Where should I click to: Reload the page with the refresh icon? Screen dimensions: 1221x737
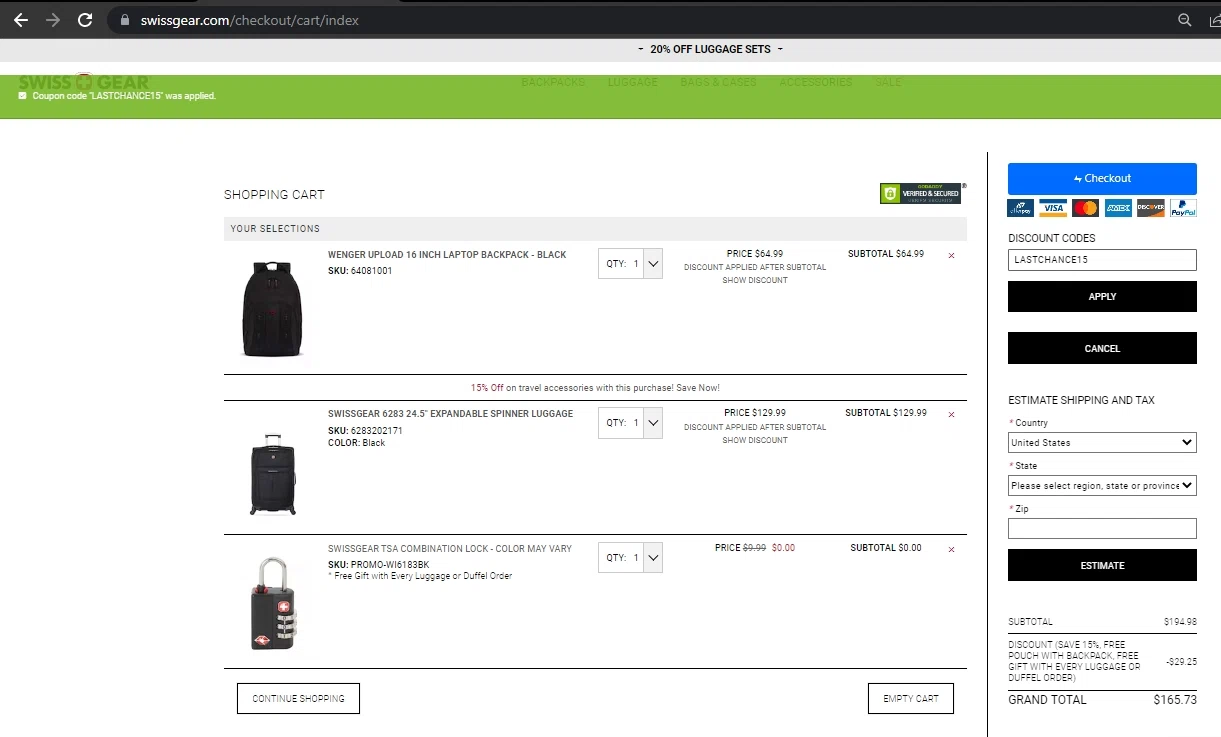(86, 20)
